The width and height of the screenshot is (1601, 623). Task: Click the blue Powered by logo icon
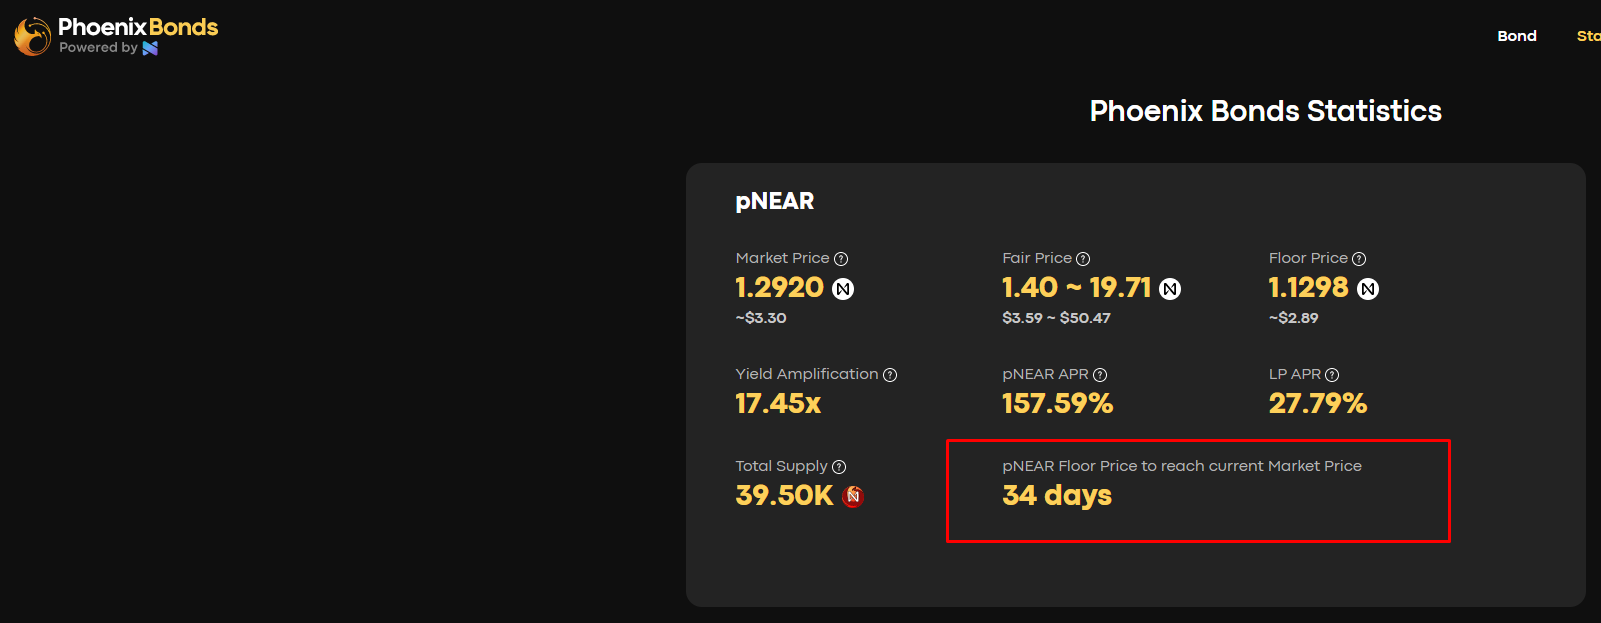tap(150, 48)
